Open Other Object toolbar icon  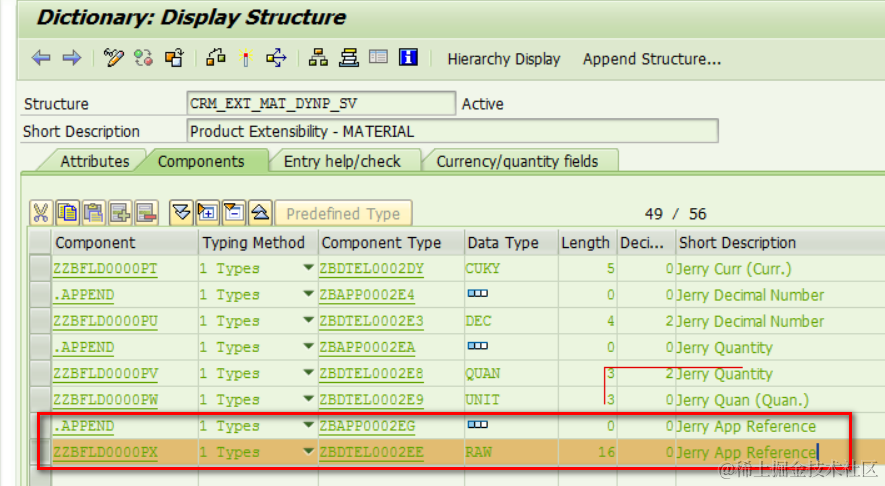pos(174,58)
